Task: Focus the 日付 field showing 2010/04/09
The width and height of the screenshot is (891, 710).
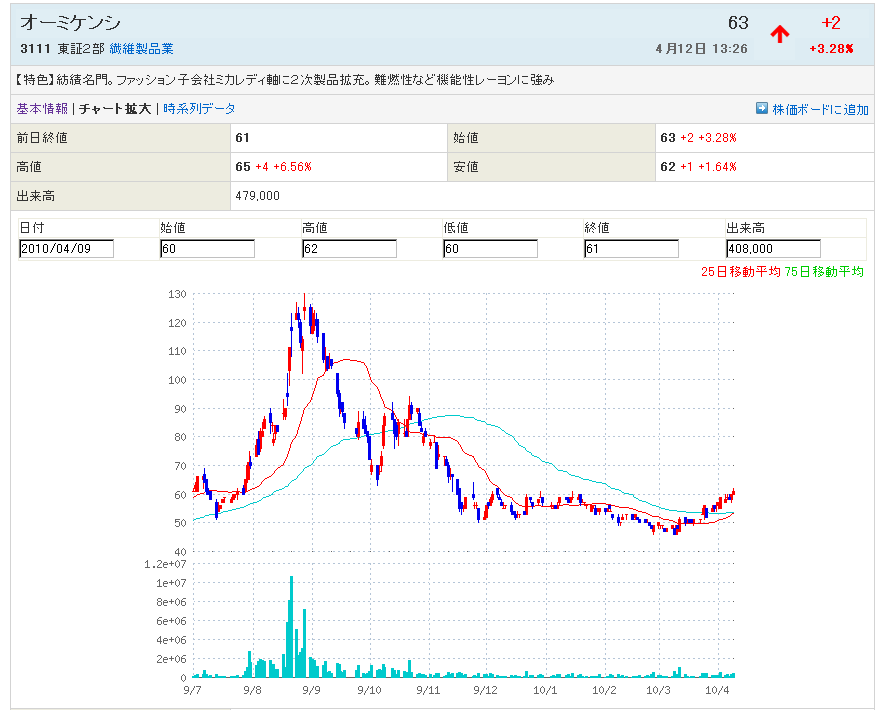Action: (66, 249)
